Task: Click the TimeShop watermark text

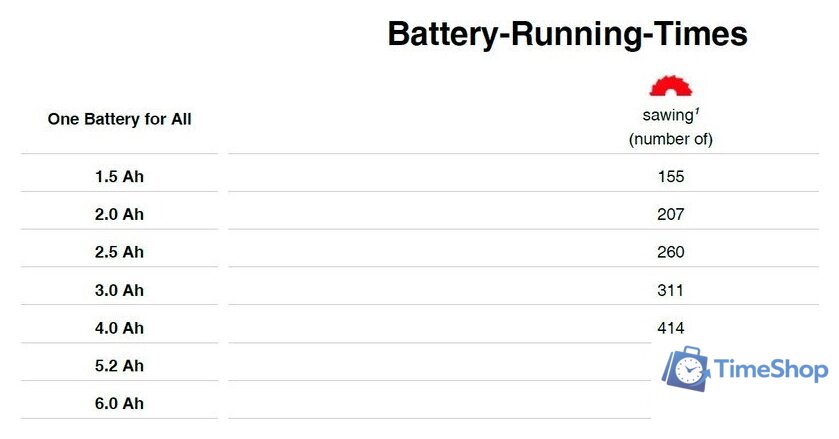Action: (771, 369)
